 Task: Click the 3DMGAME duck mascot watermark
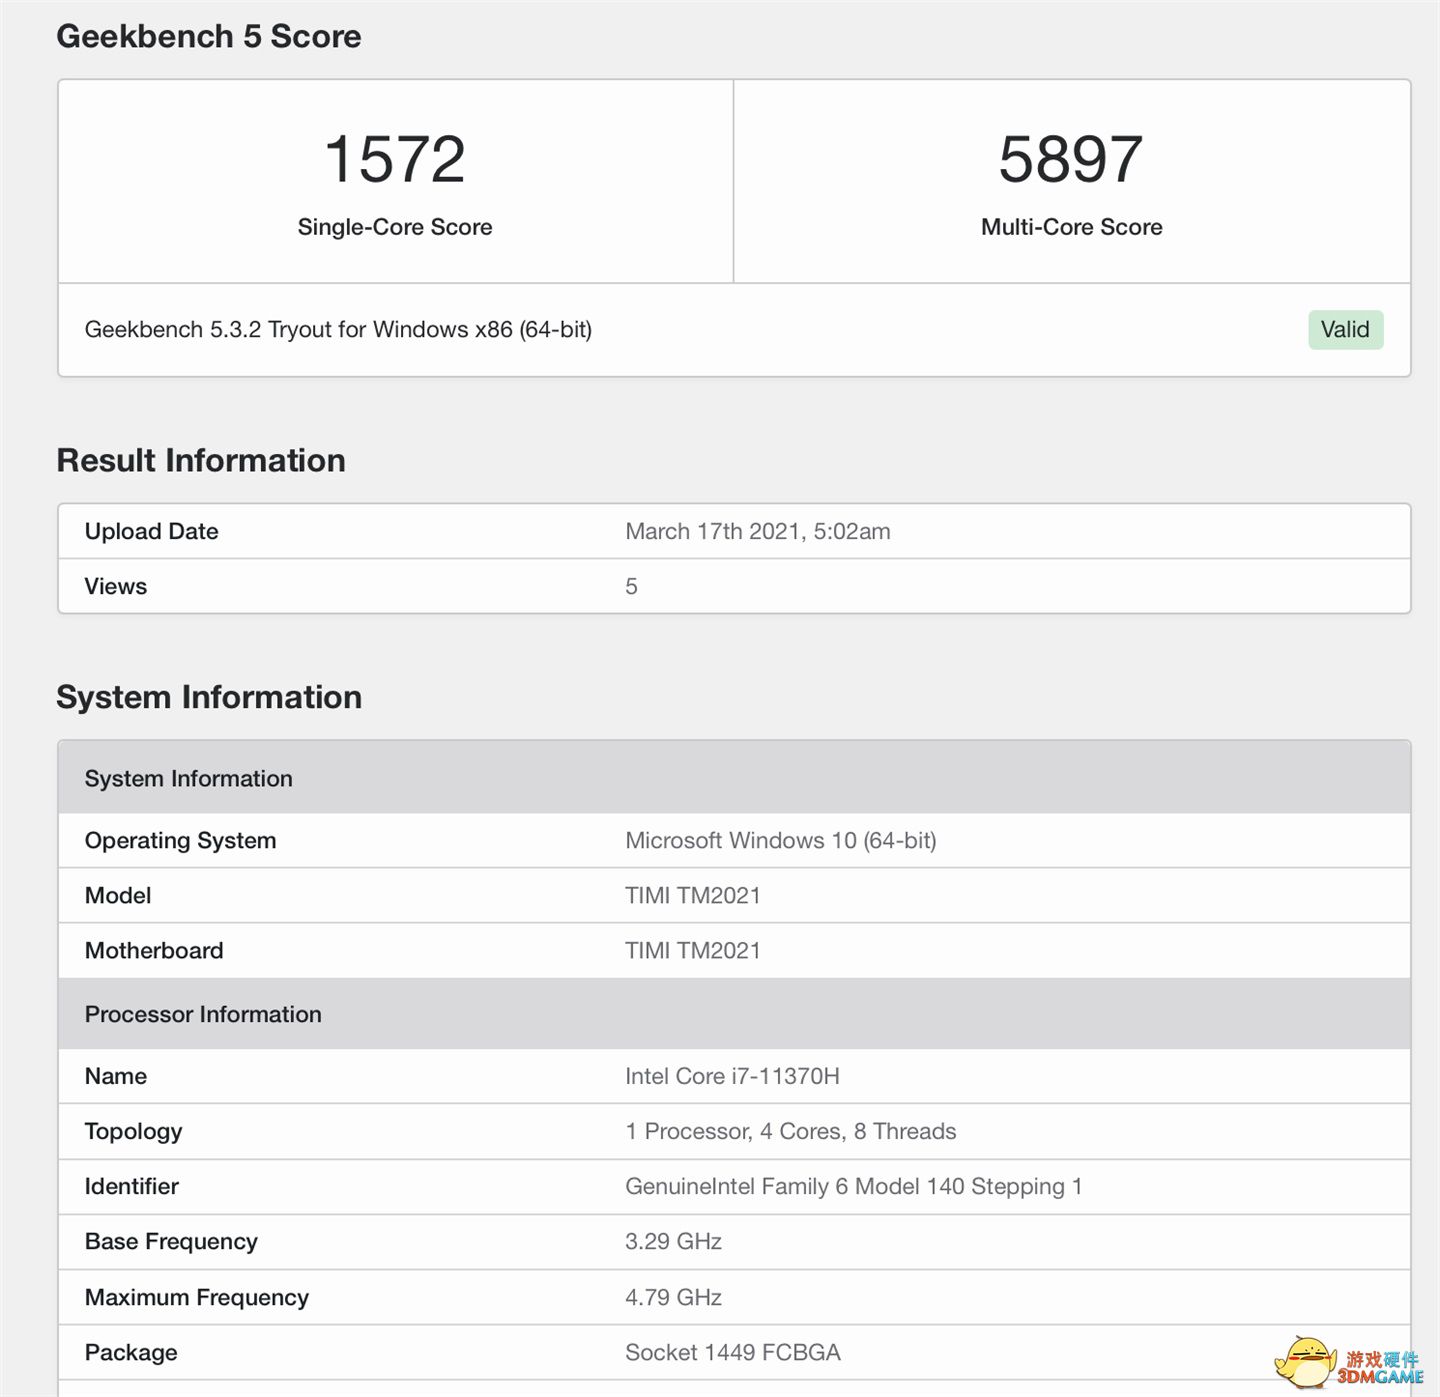(x=1306, y=1362)
